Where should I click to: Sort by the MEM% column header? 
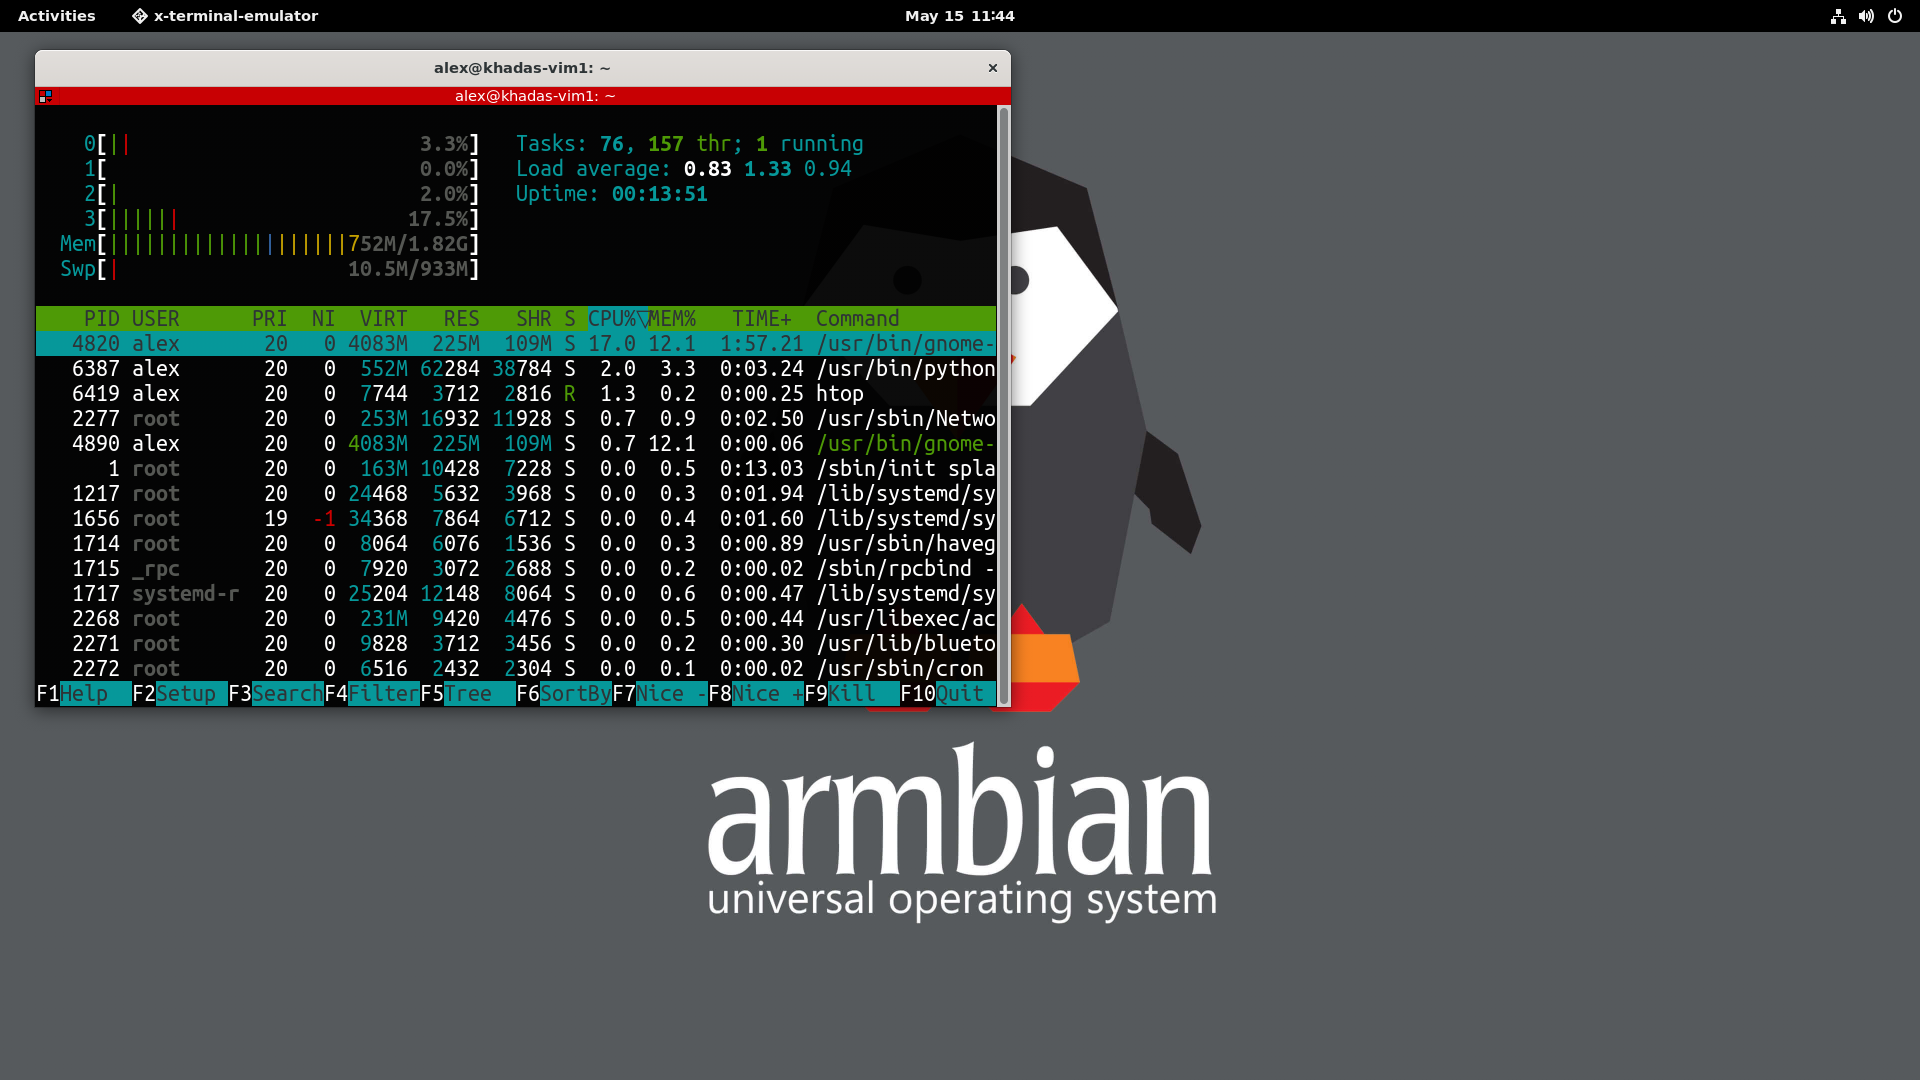tap(672, 319)
